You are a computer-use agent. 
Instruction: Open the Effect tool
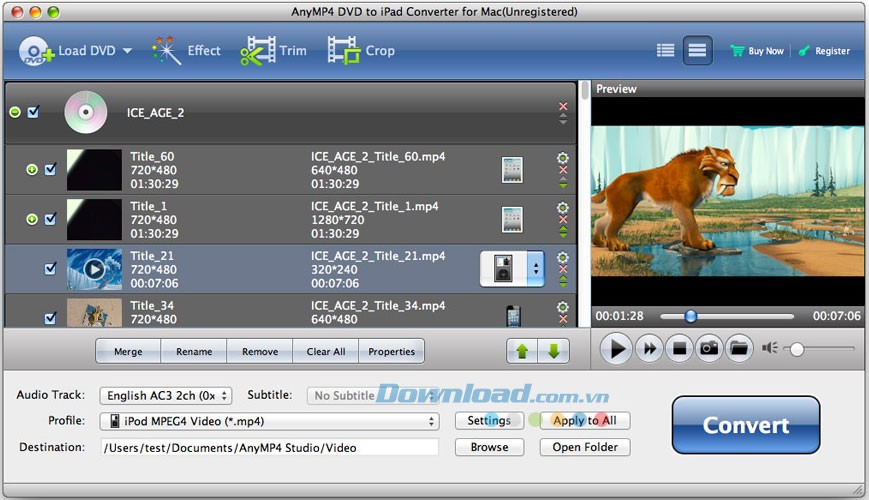pyautogui.click(x=186, y=51)
